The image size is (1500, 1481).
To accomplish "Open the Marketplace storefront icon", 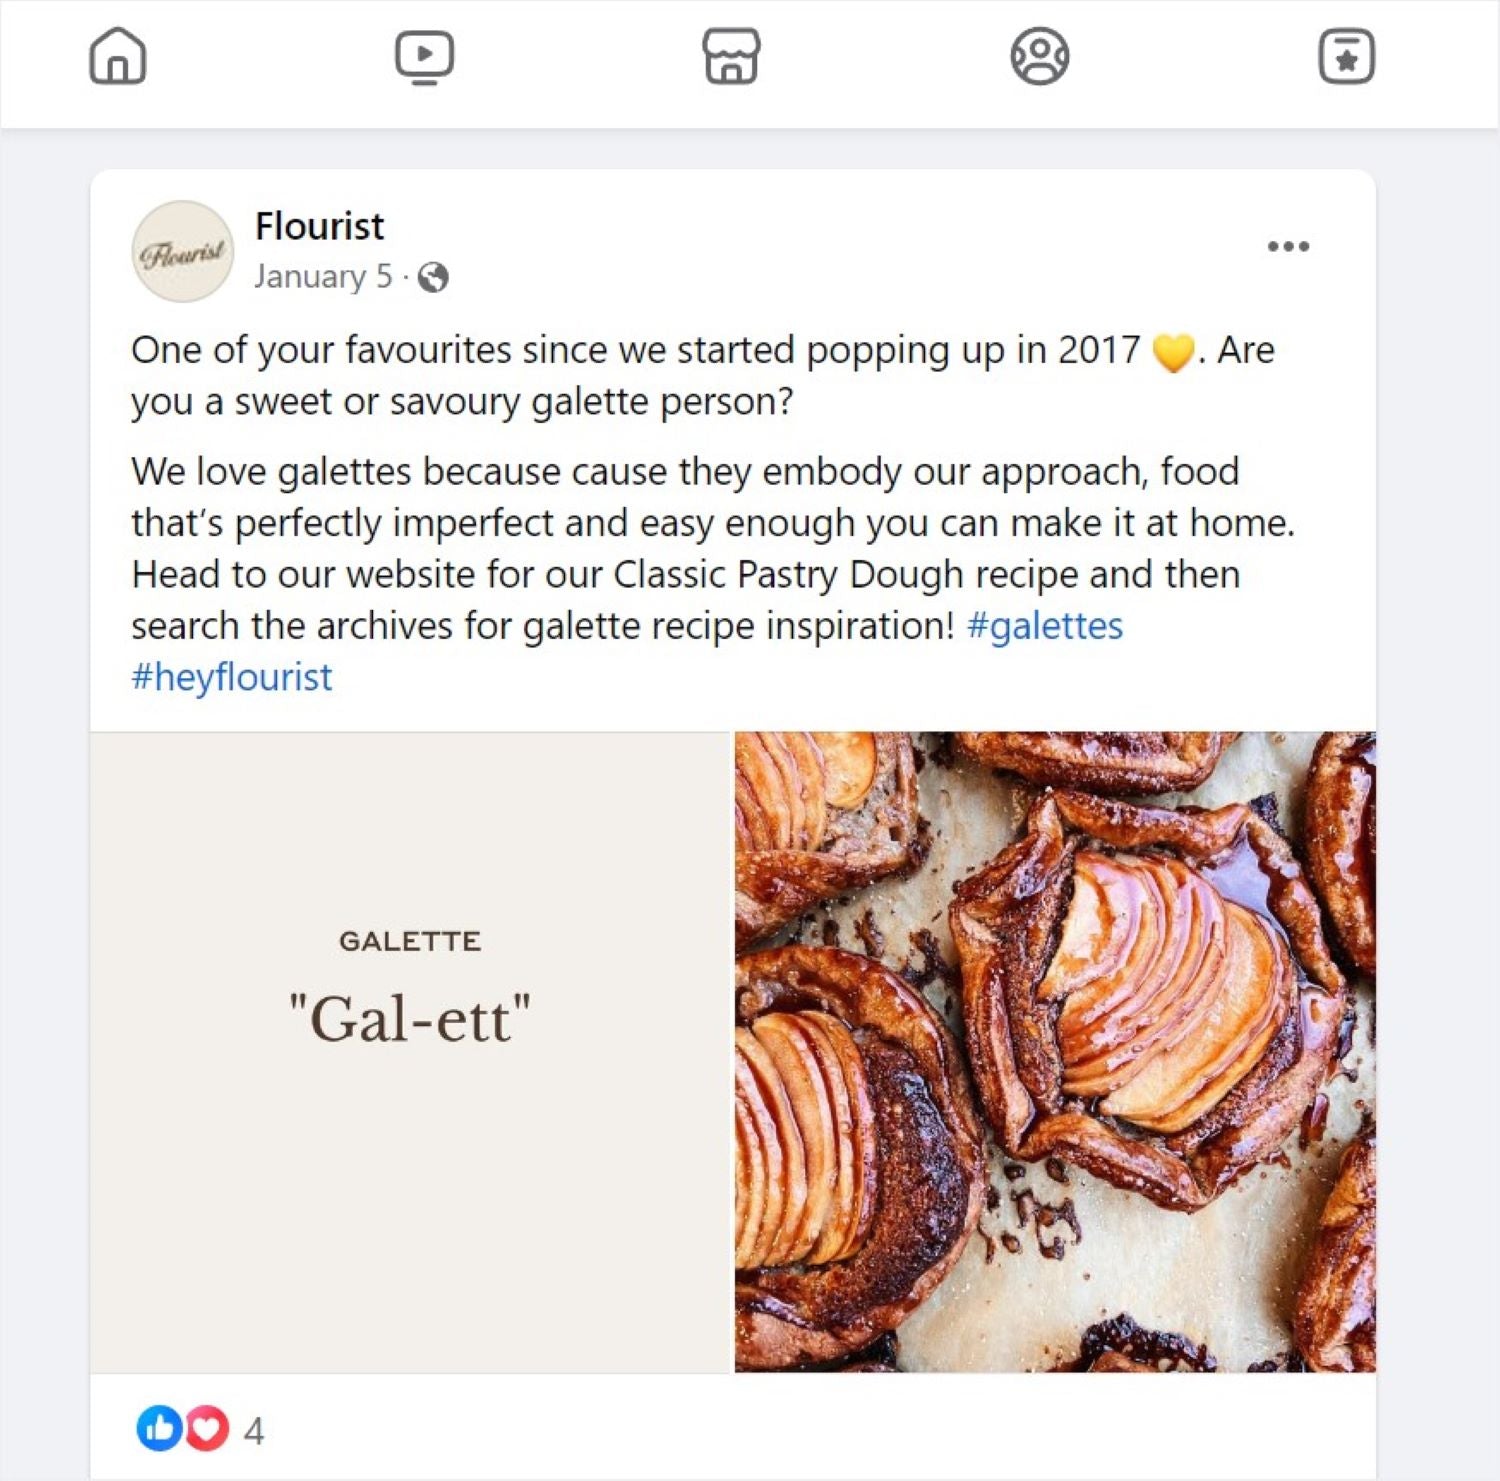I will (x=731, y=56).
